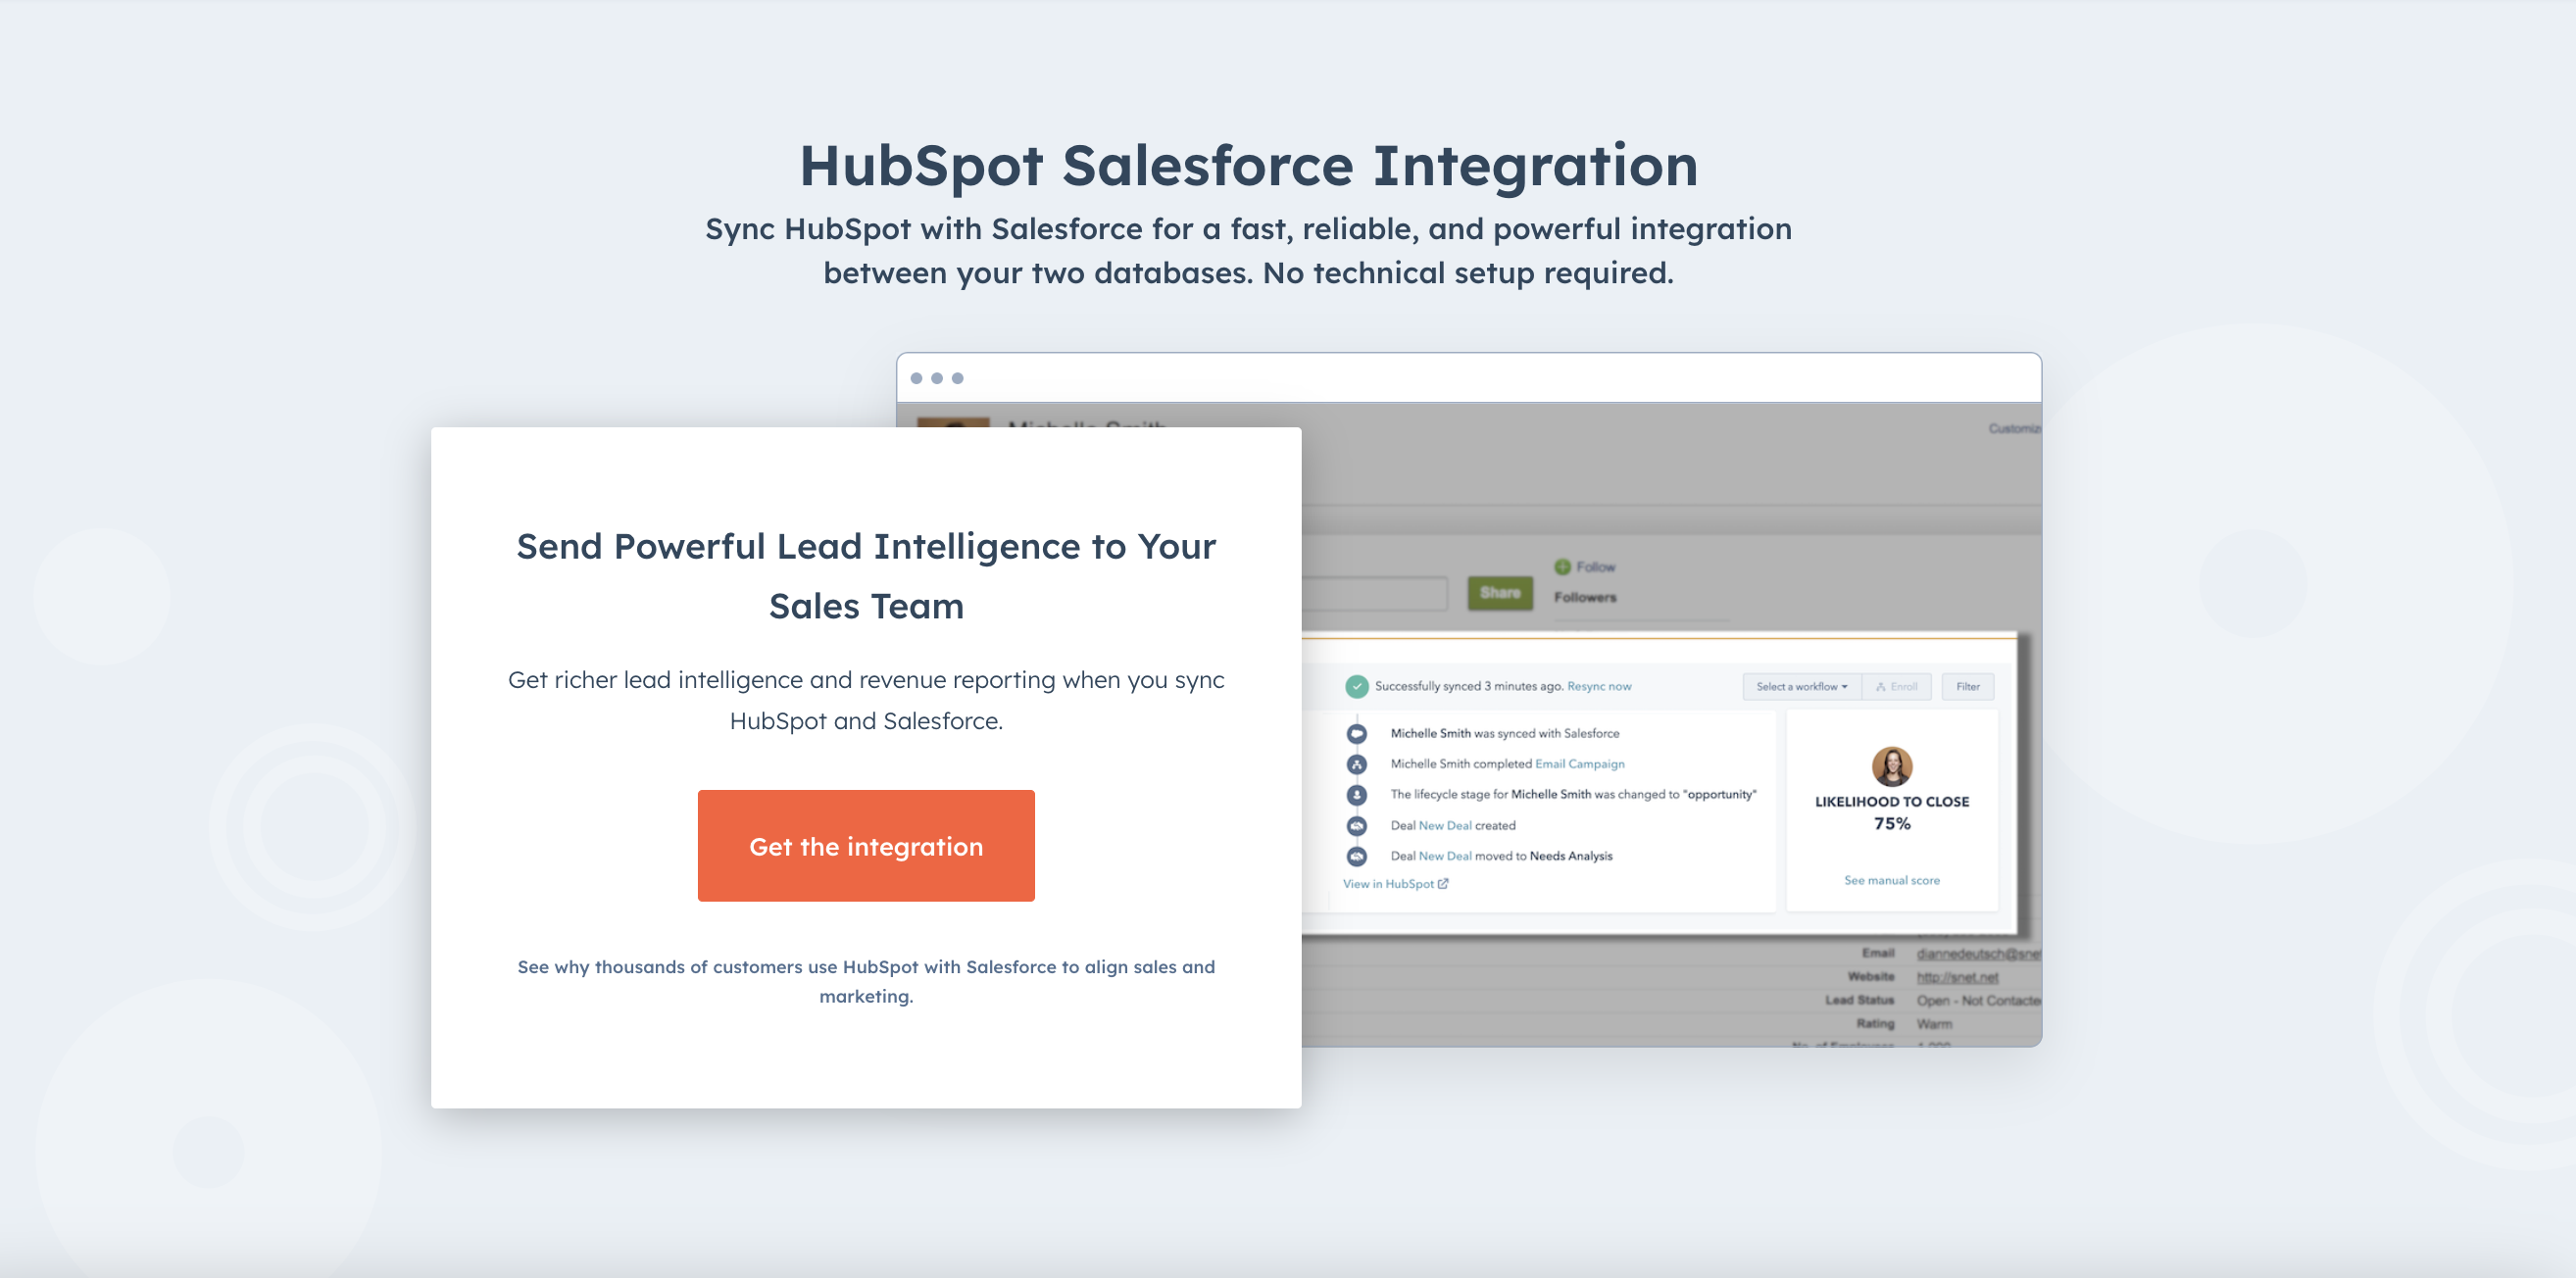Click 'See manual score' link
Viewport: 2576px width, 1278px height.
(x=1891, y=881)
